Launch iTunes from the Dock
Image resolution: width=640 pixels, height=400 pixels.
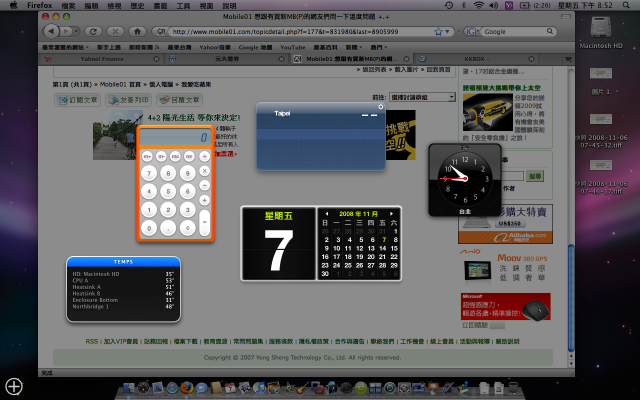pyautogui.click(x=259, y=388)
